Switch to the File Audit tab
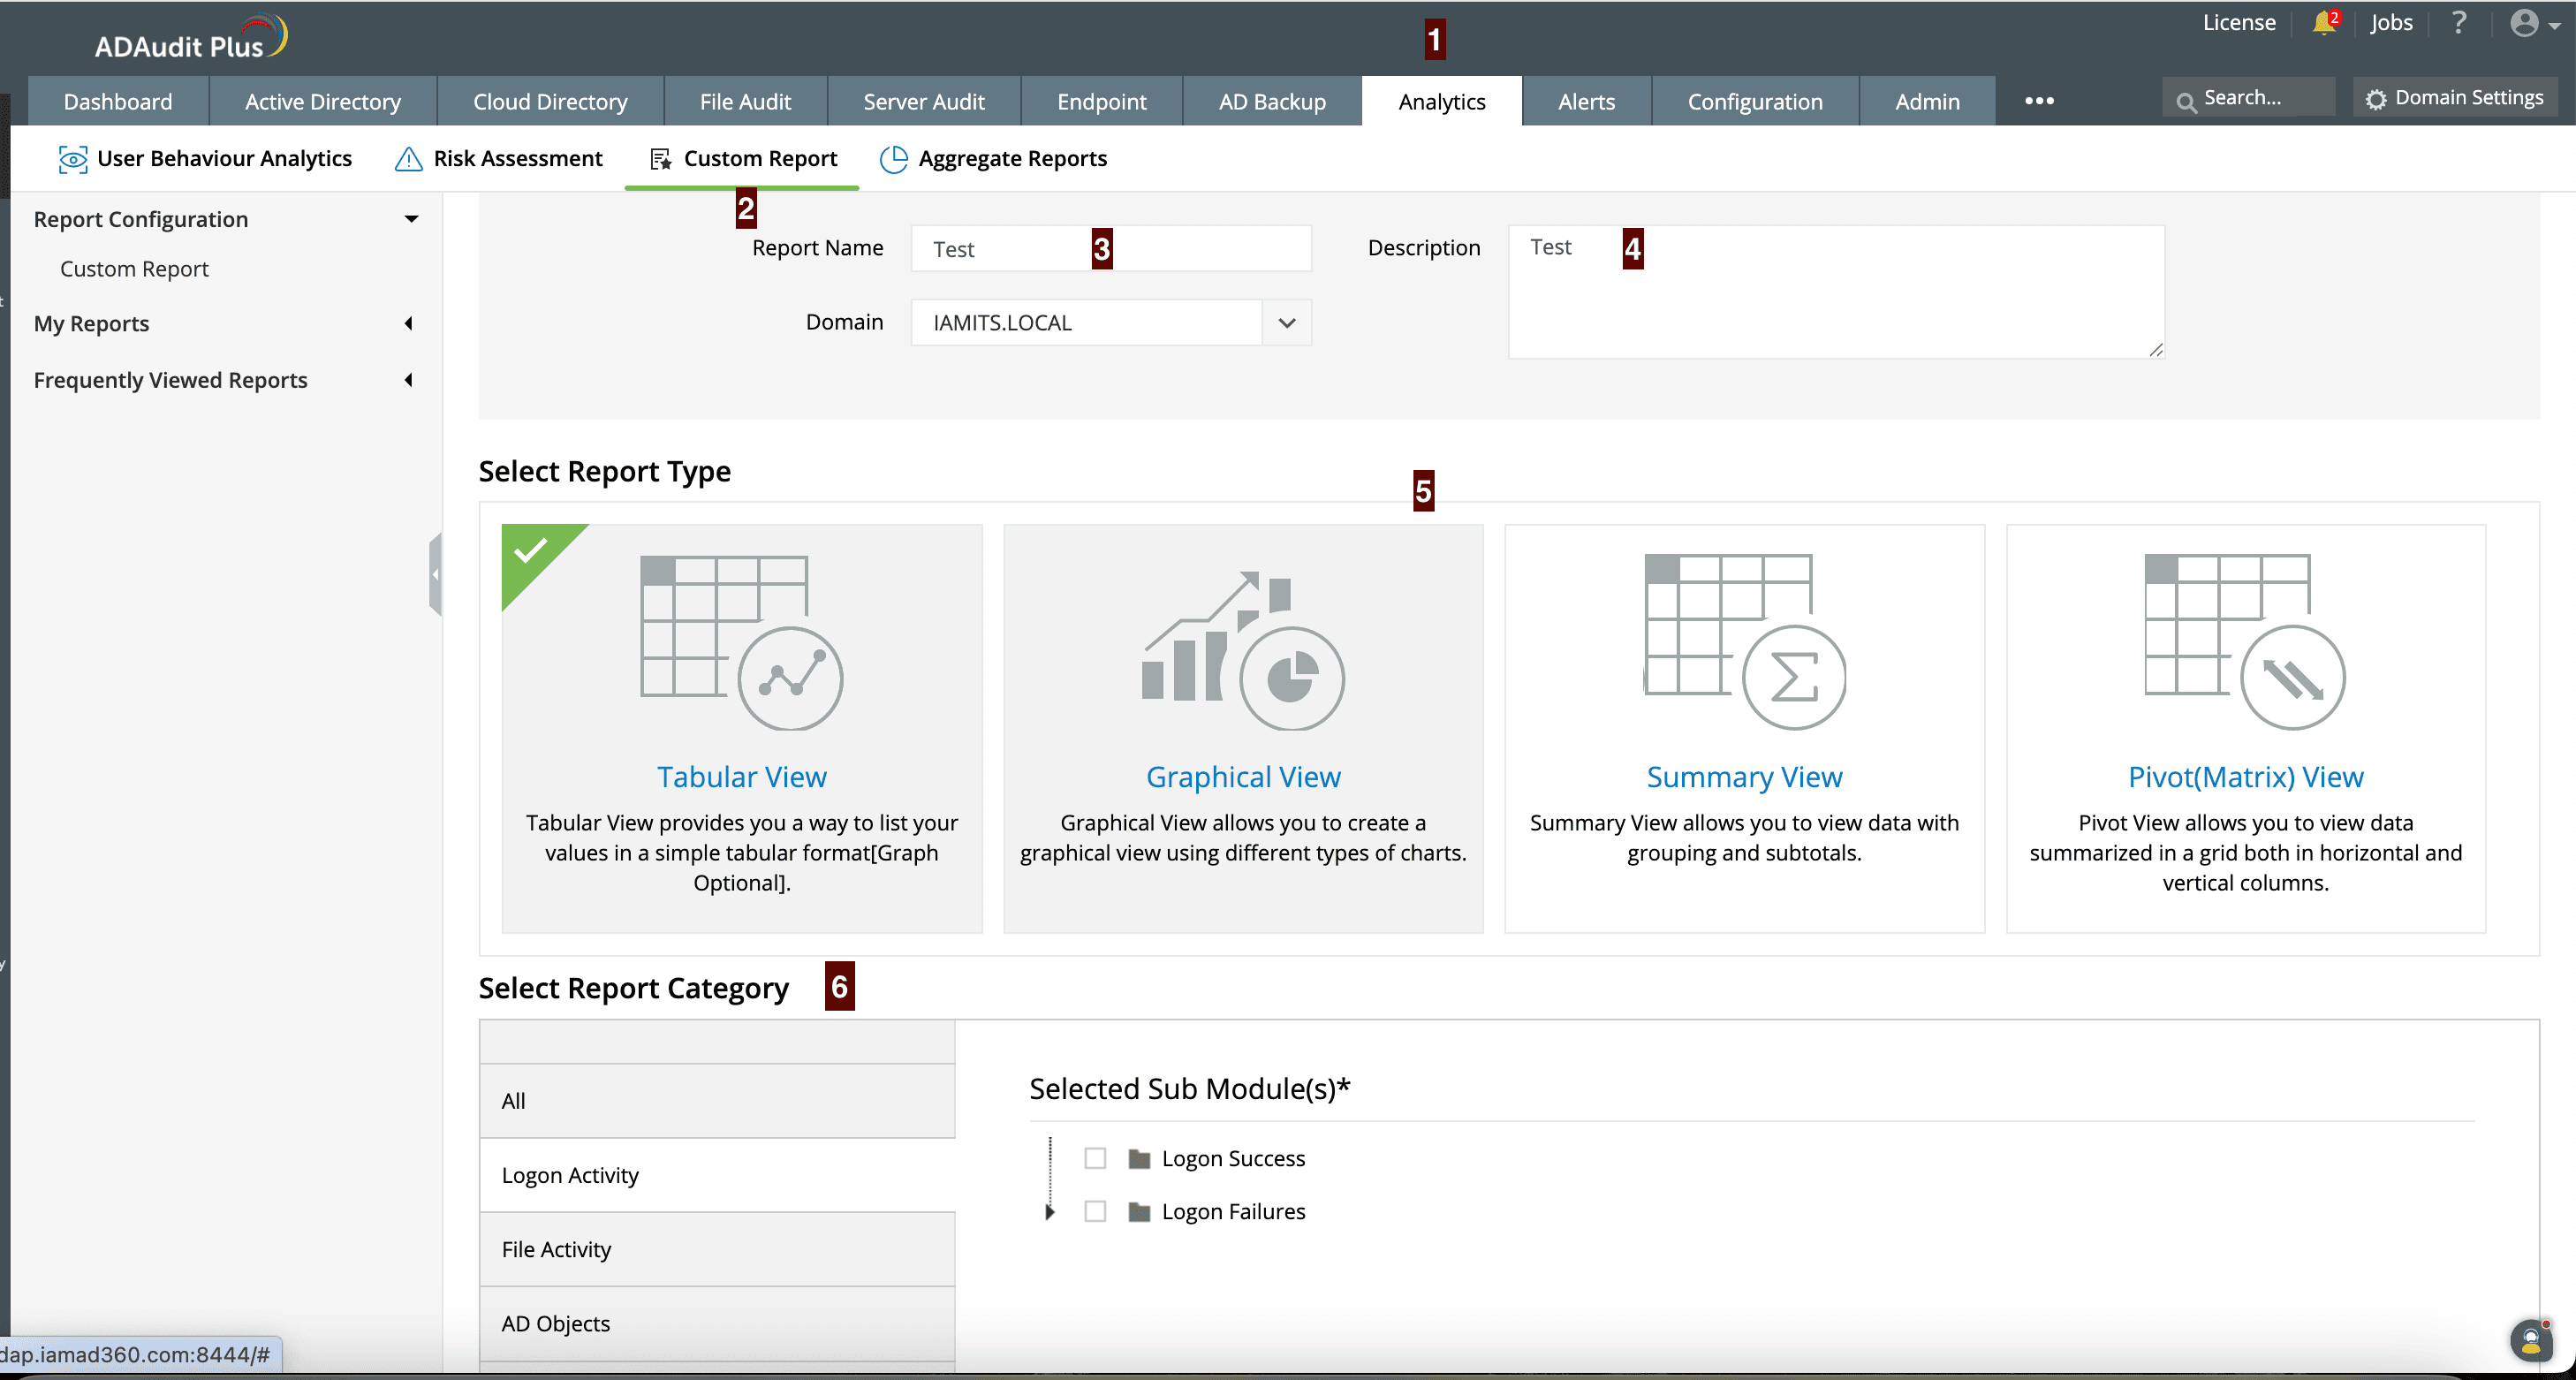The width and height of the screenshot is (2576, 1380). 744,102
